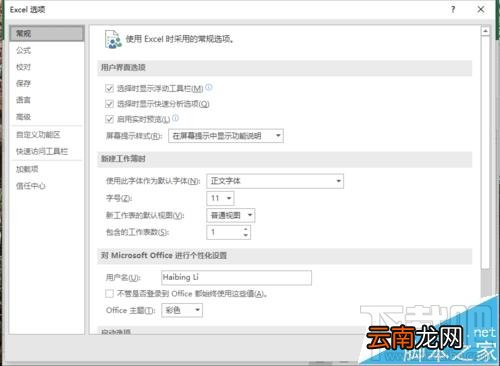Open the 字号 font size dropdown
Screen dimensions: 500x366
(x=220, y=198)
